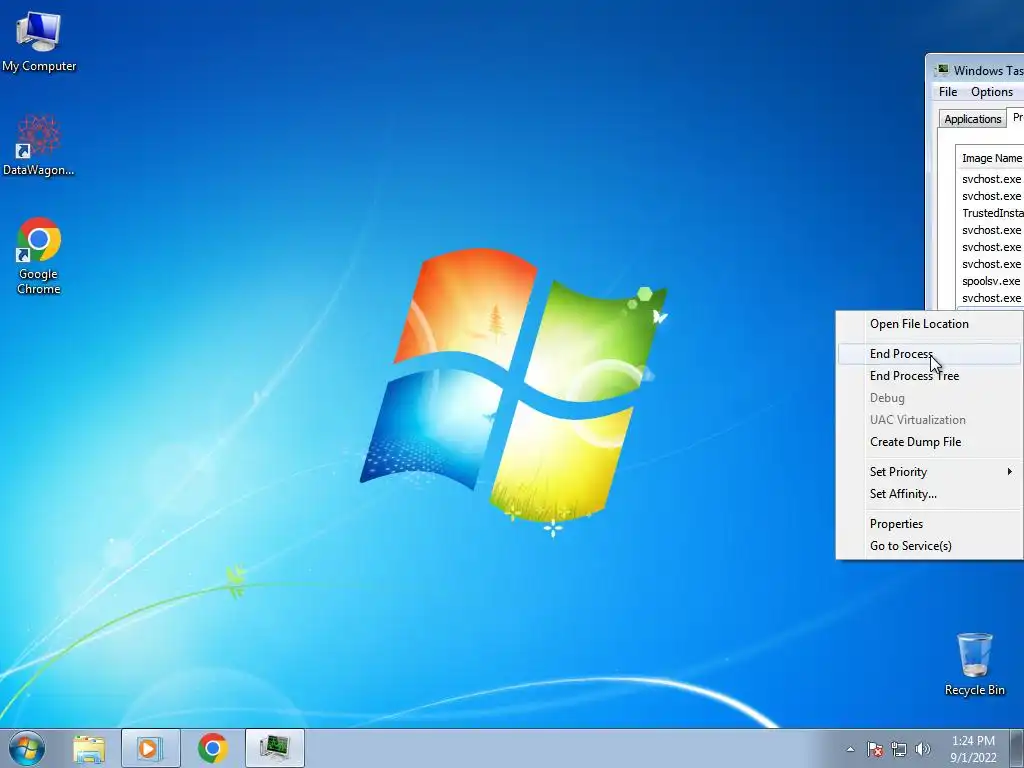The width and height of the screenshot is (1024, 768).
Task: Click the Task Manager title bar icon
Action: tap(942, 70)
